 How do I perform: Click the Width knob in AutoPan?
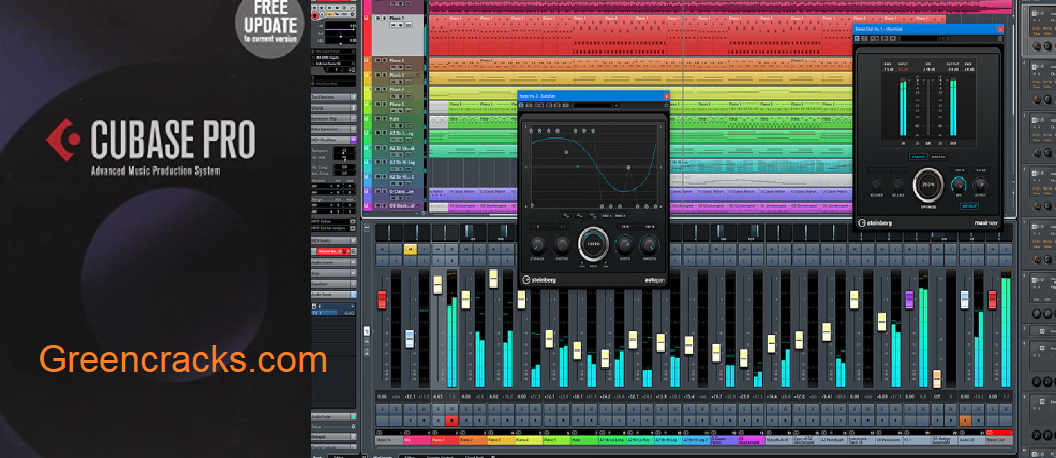pos(624,244)
